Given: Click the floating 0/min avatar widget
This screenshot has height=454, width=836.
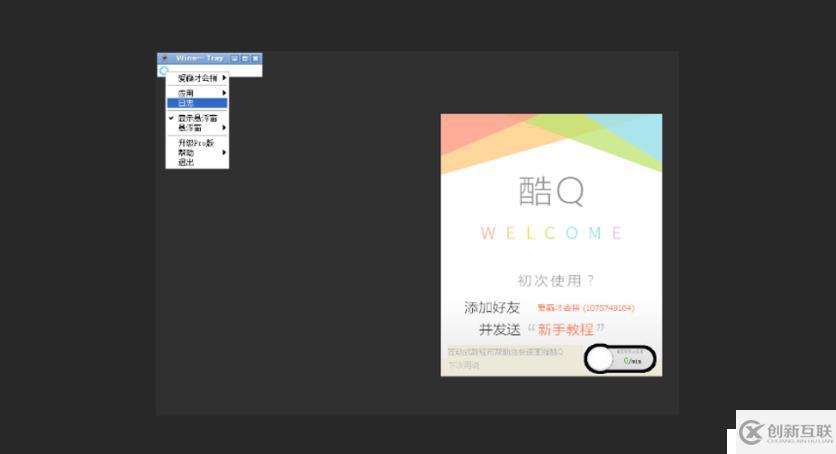Looking at the screenshot, I should (x=620, y=359).
